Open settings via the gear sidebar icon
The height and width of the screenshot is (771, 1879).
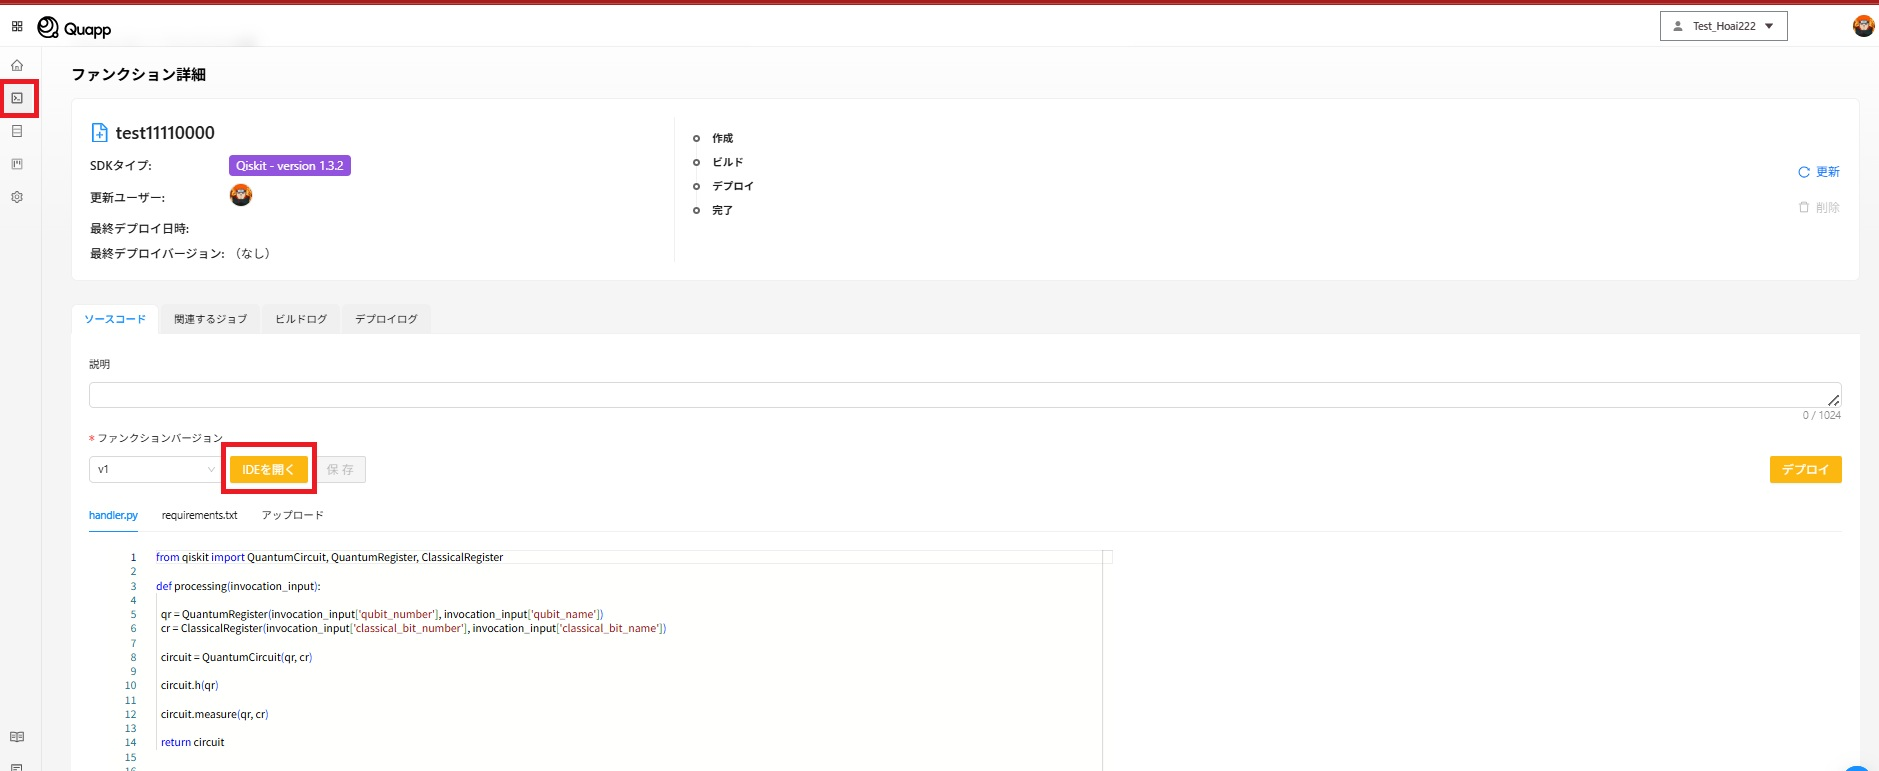click(x=17, y=197)
